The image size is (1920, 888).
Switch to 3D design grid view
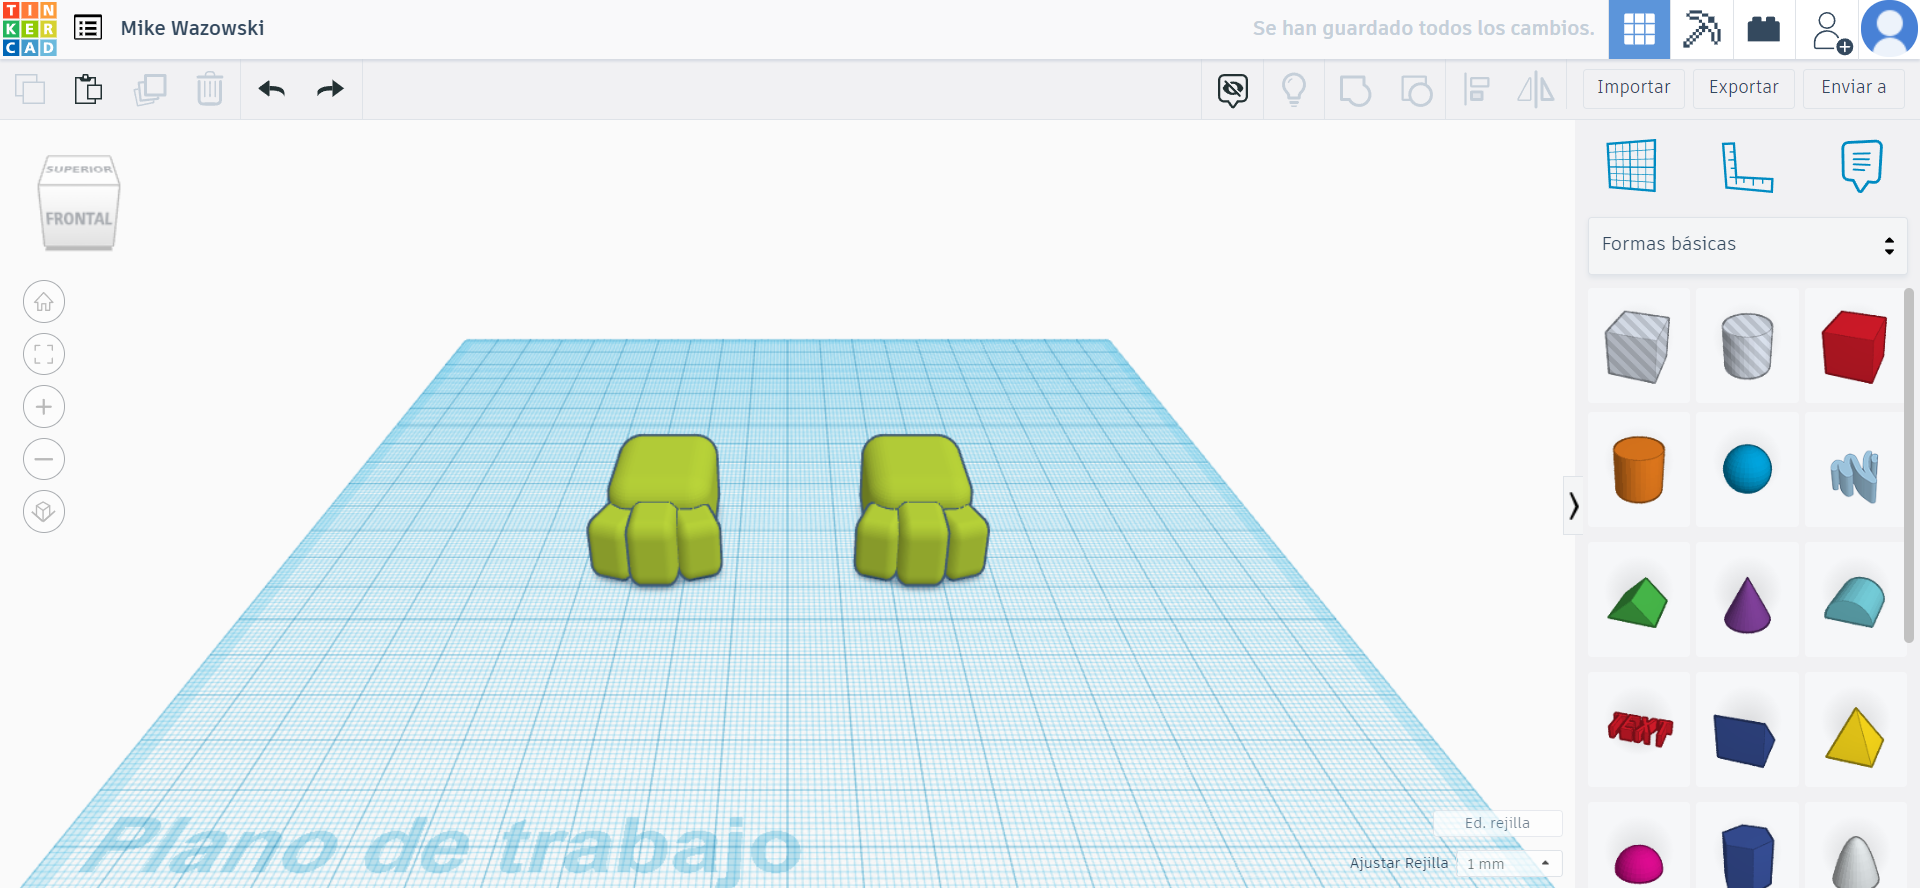pyautogui.click(x=1639, y=29)
